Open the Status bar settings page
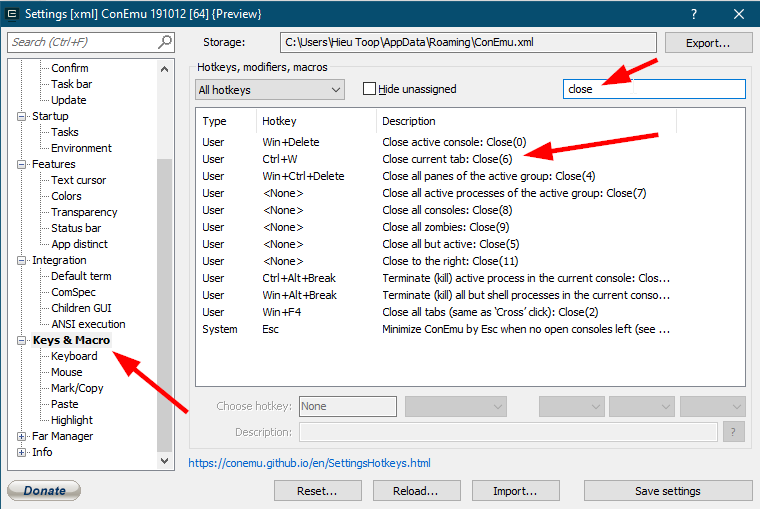760x509 pixels. coord(78,228)
